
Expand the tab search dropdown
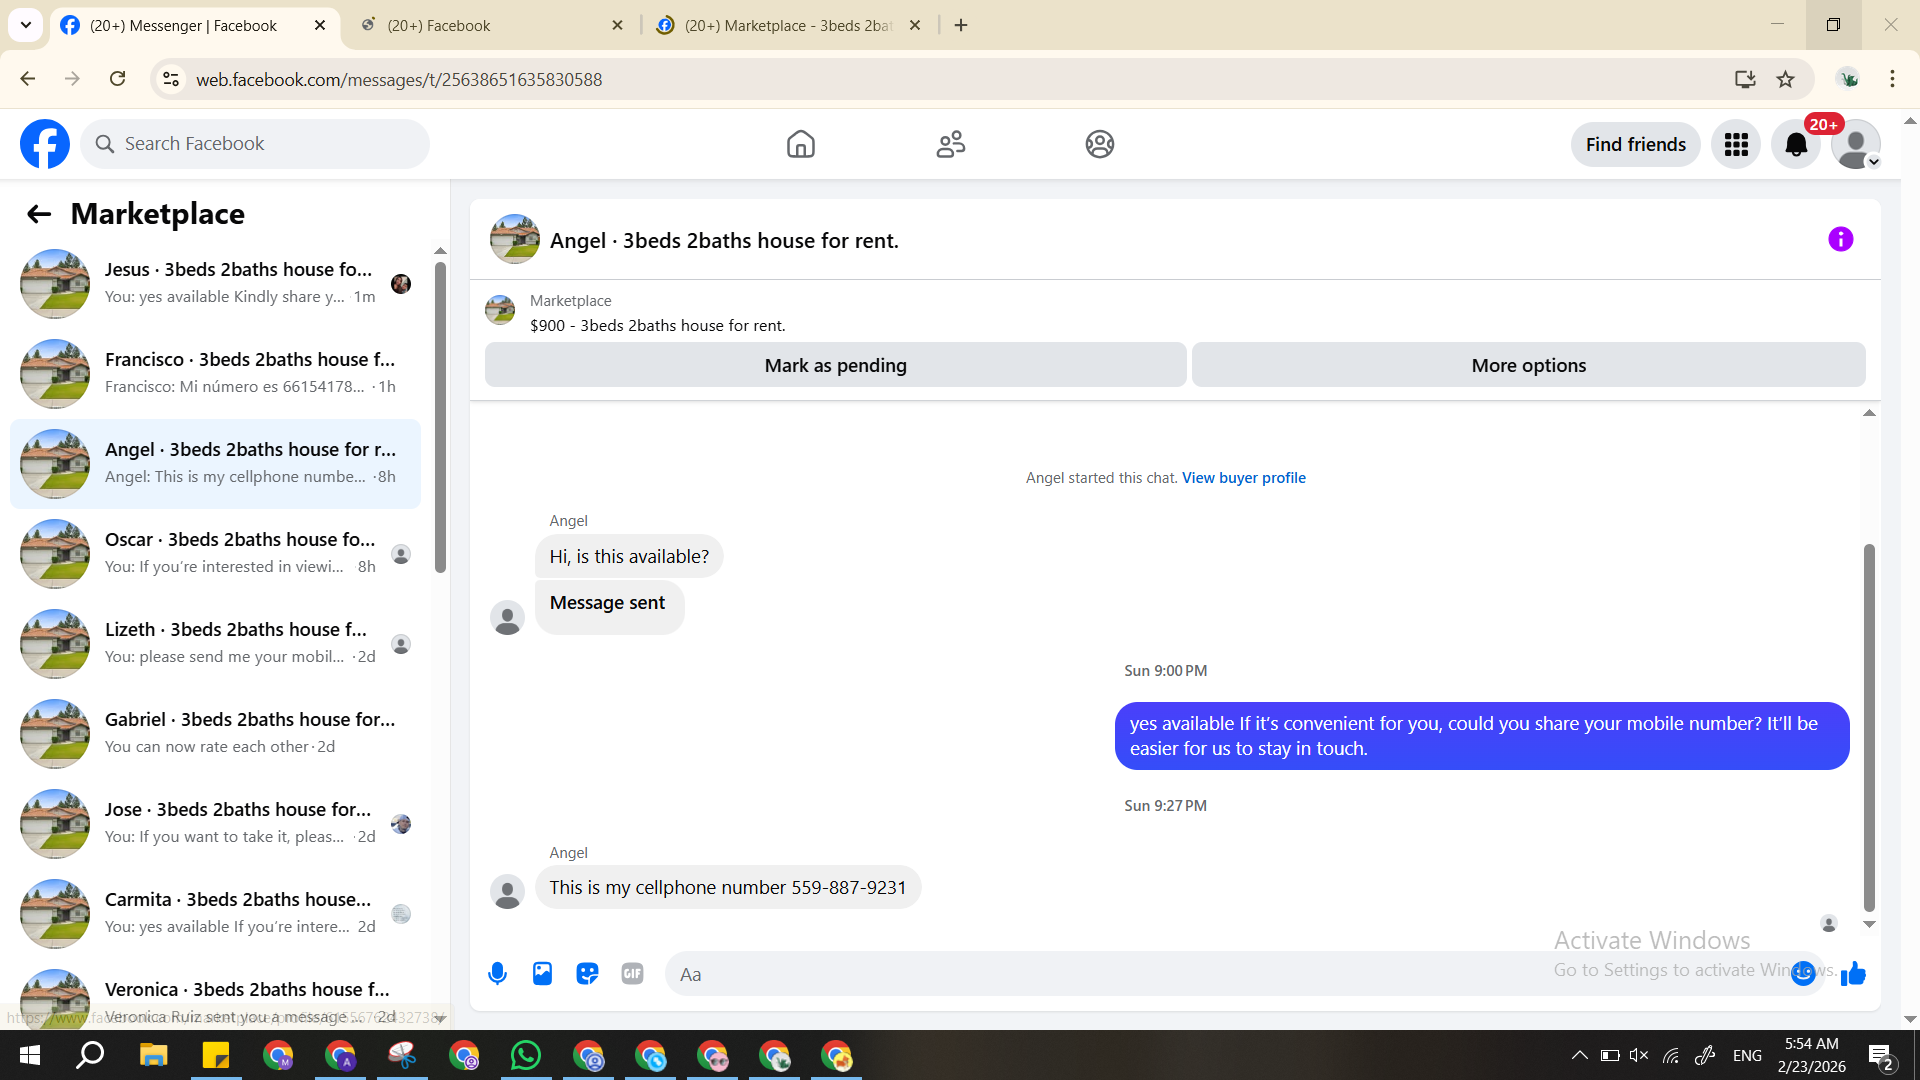tap(26, 26)
